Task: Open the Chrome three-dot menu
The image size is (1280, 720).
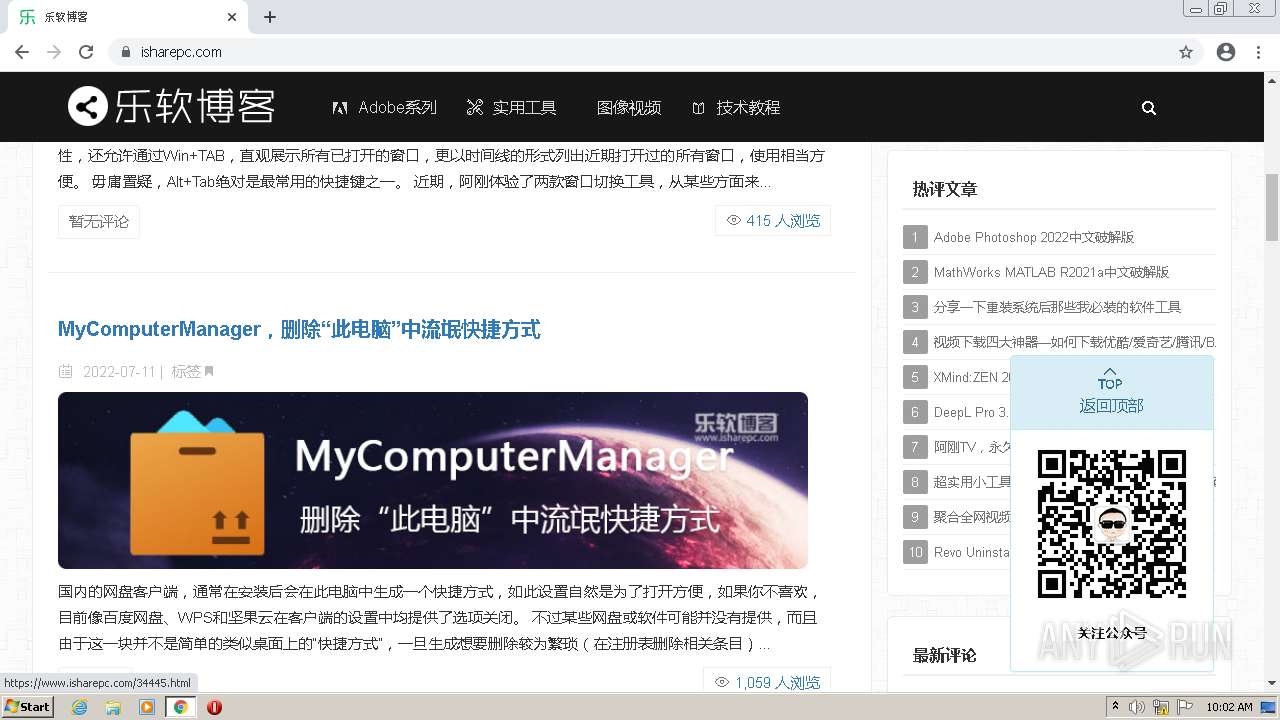Action: click(1258, 52)
